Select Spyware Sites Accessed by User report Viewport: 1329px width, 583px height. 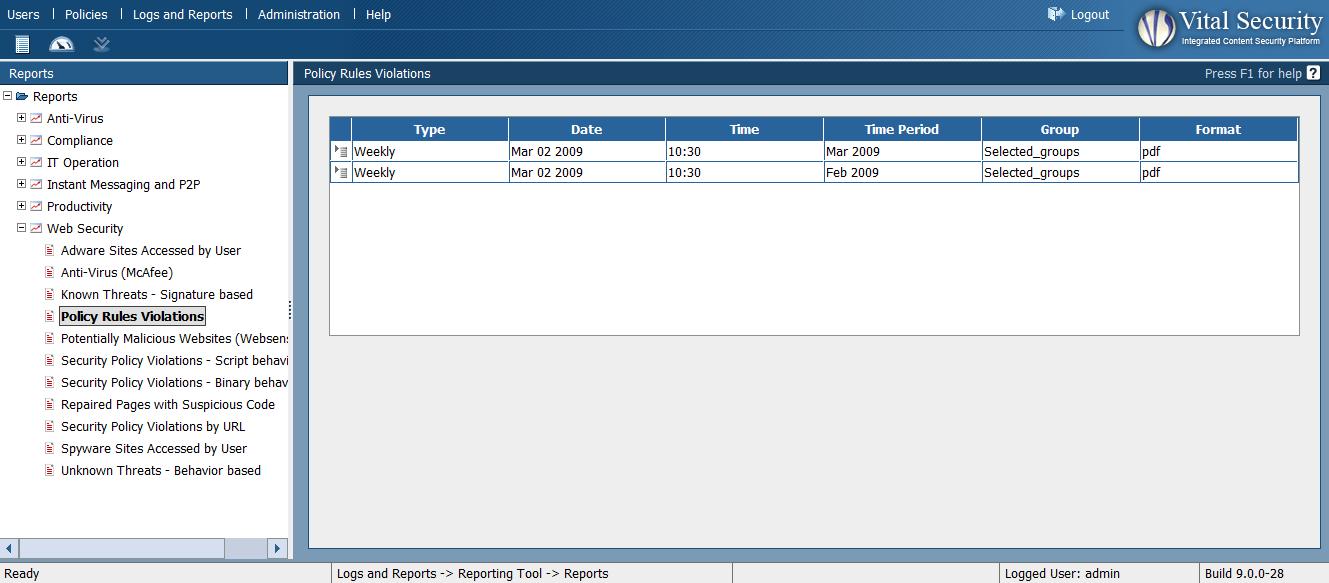(153, 449)
